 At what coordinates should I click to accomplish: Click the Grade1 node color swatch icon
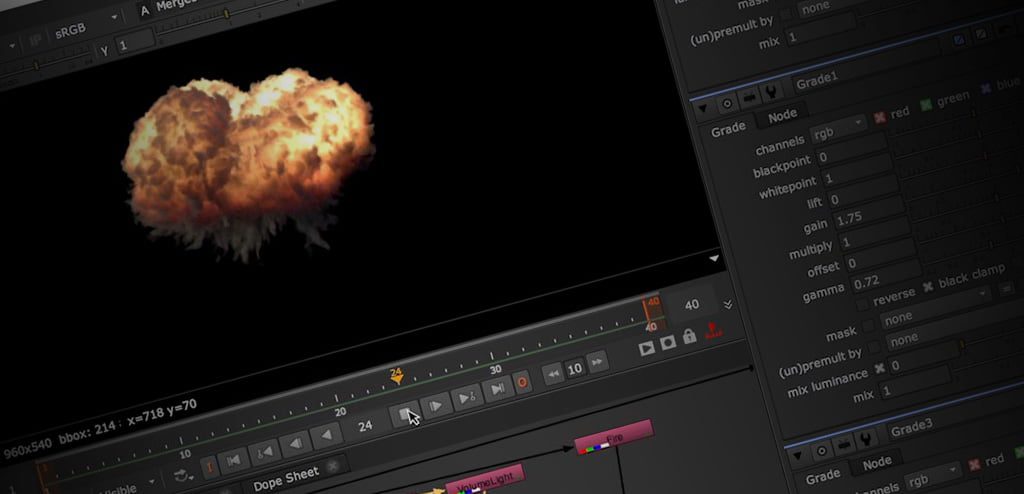749,97
